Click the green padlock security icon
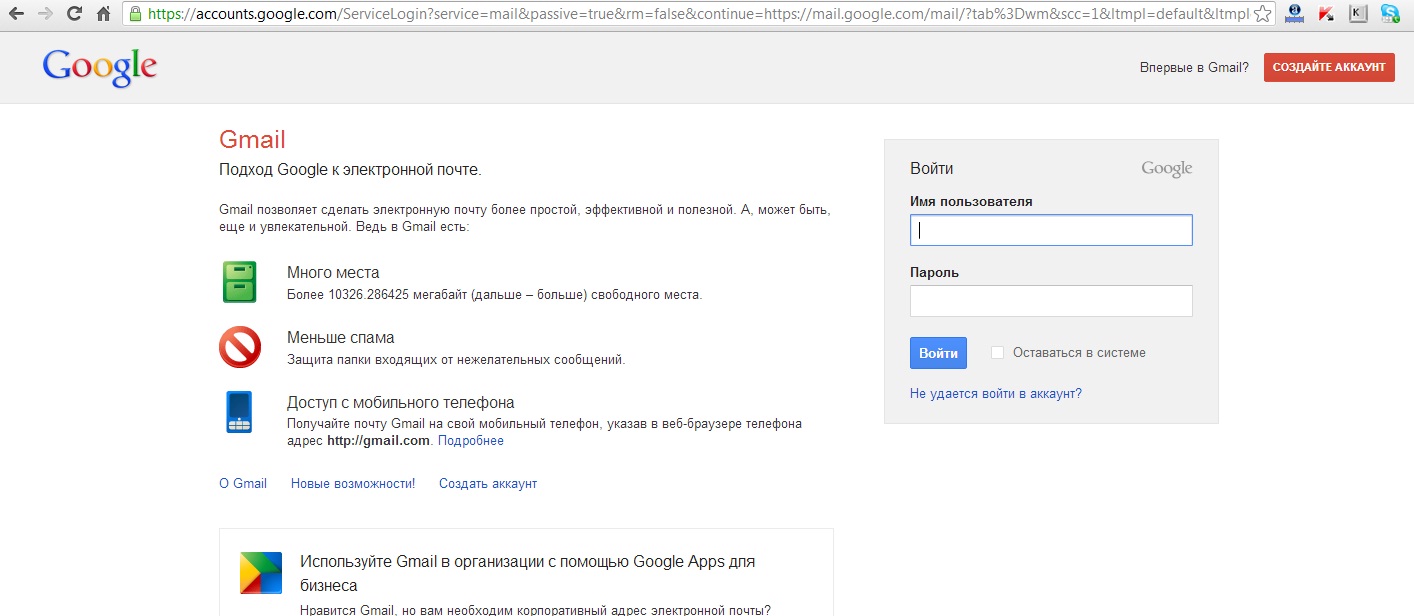Screen dimensions: 1414x616 tap(135, 14)
